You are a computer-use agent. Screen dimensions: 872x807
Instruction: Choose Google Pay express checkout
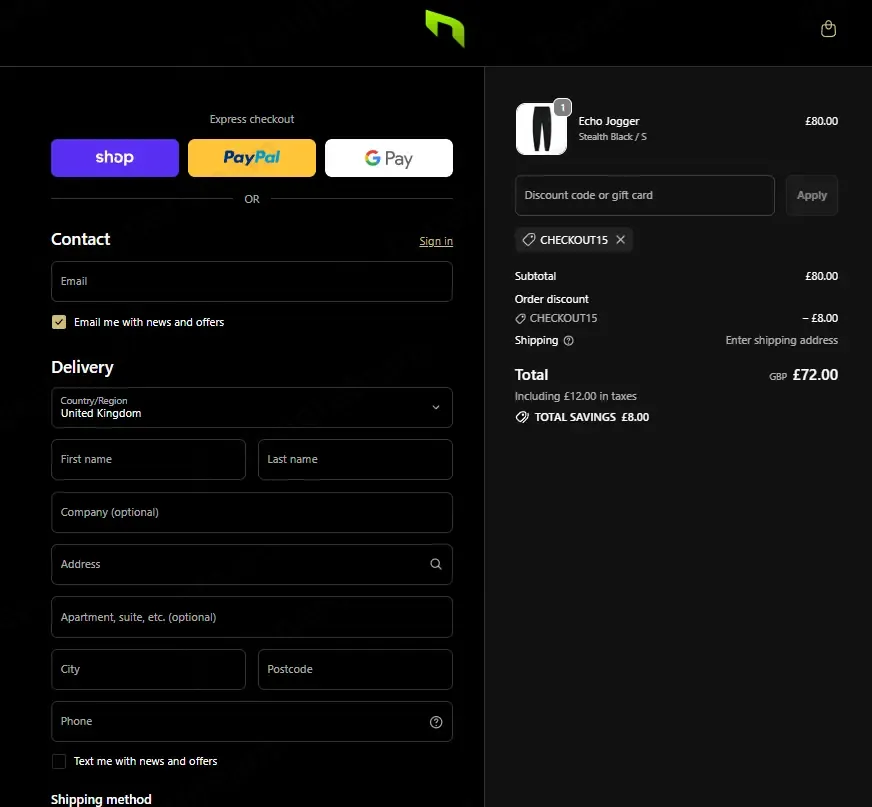389,158
